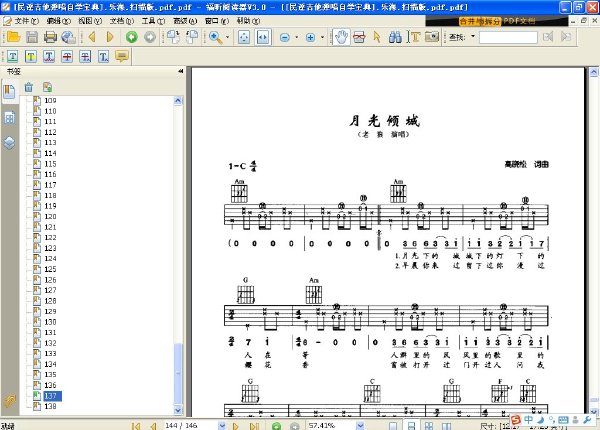Activate the reading glasses view icon
Viewport: 600px width, 430px height.
pyautogui.click(x=359, y=37)
